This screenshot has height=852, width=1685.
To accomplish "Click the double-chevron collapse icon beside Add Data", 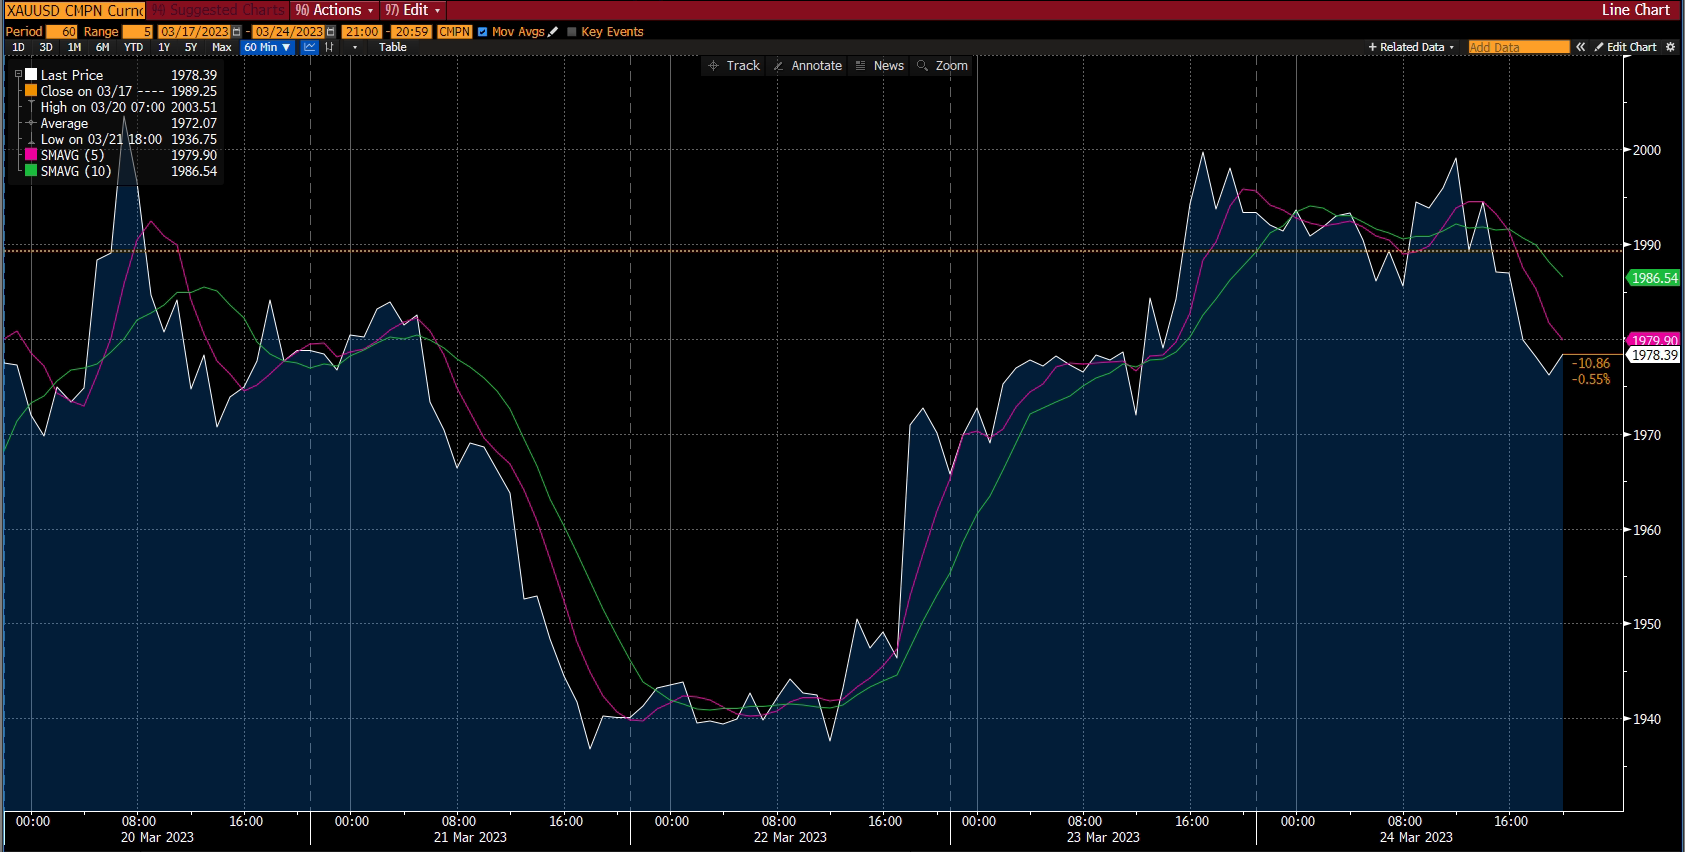I will (1580, 47).
